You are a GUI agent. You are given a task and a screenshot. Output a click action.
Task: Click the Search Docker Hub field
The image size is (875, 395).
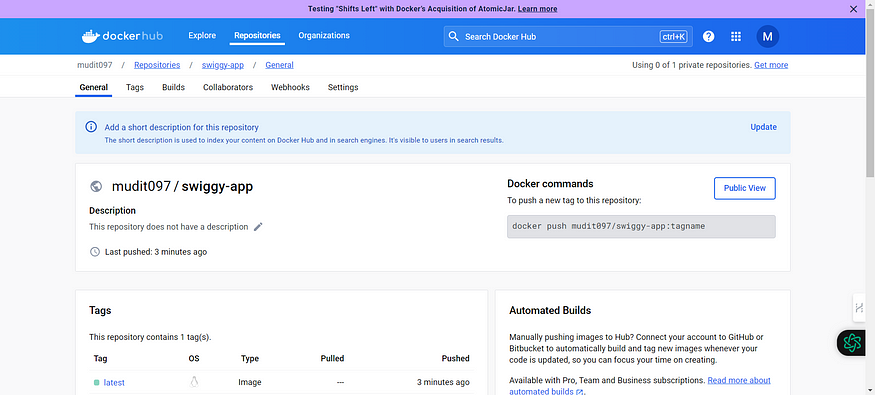pos(568,36)
